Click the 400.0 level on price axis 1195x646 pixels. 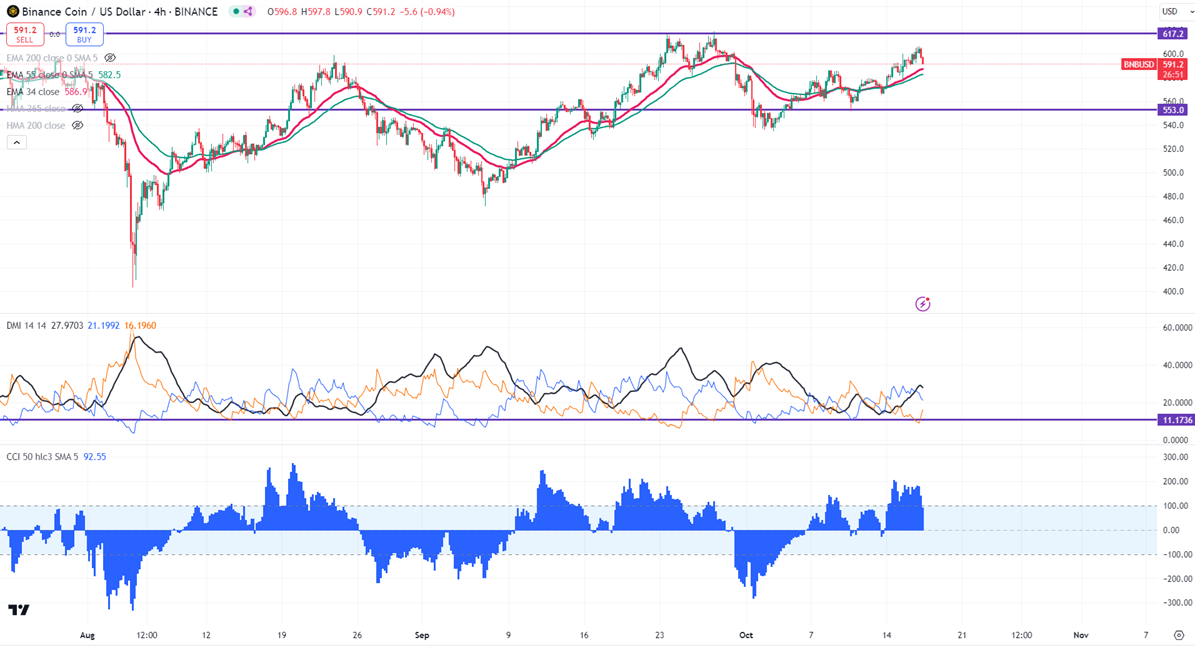pos(1173,291)
